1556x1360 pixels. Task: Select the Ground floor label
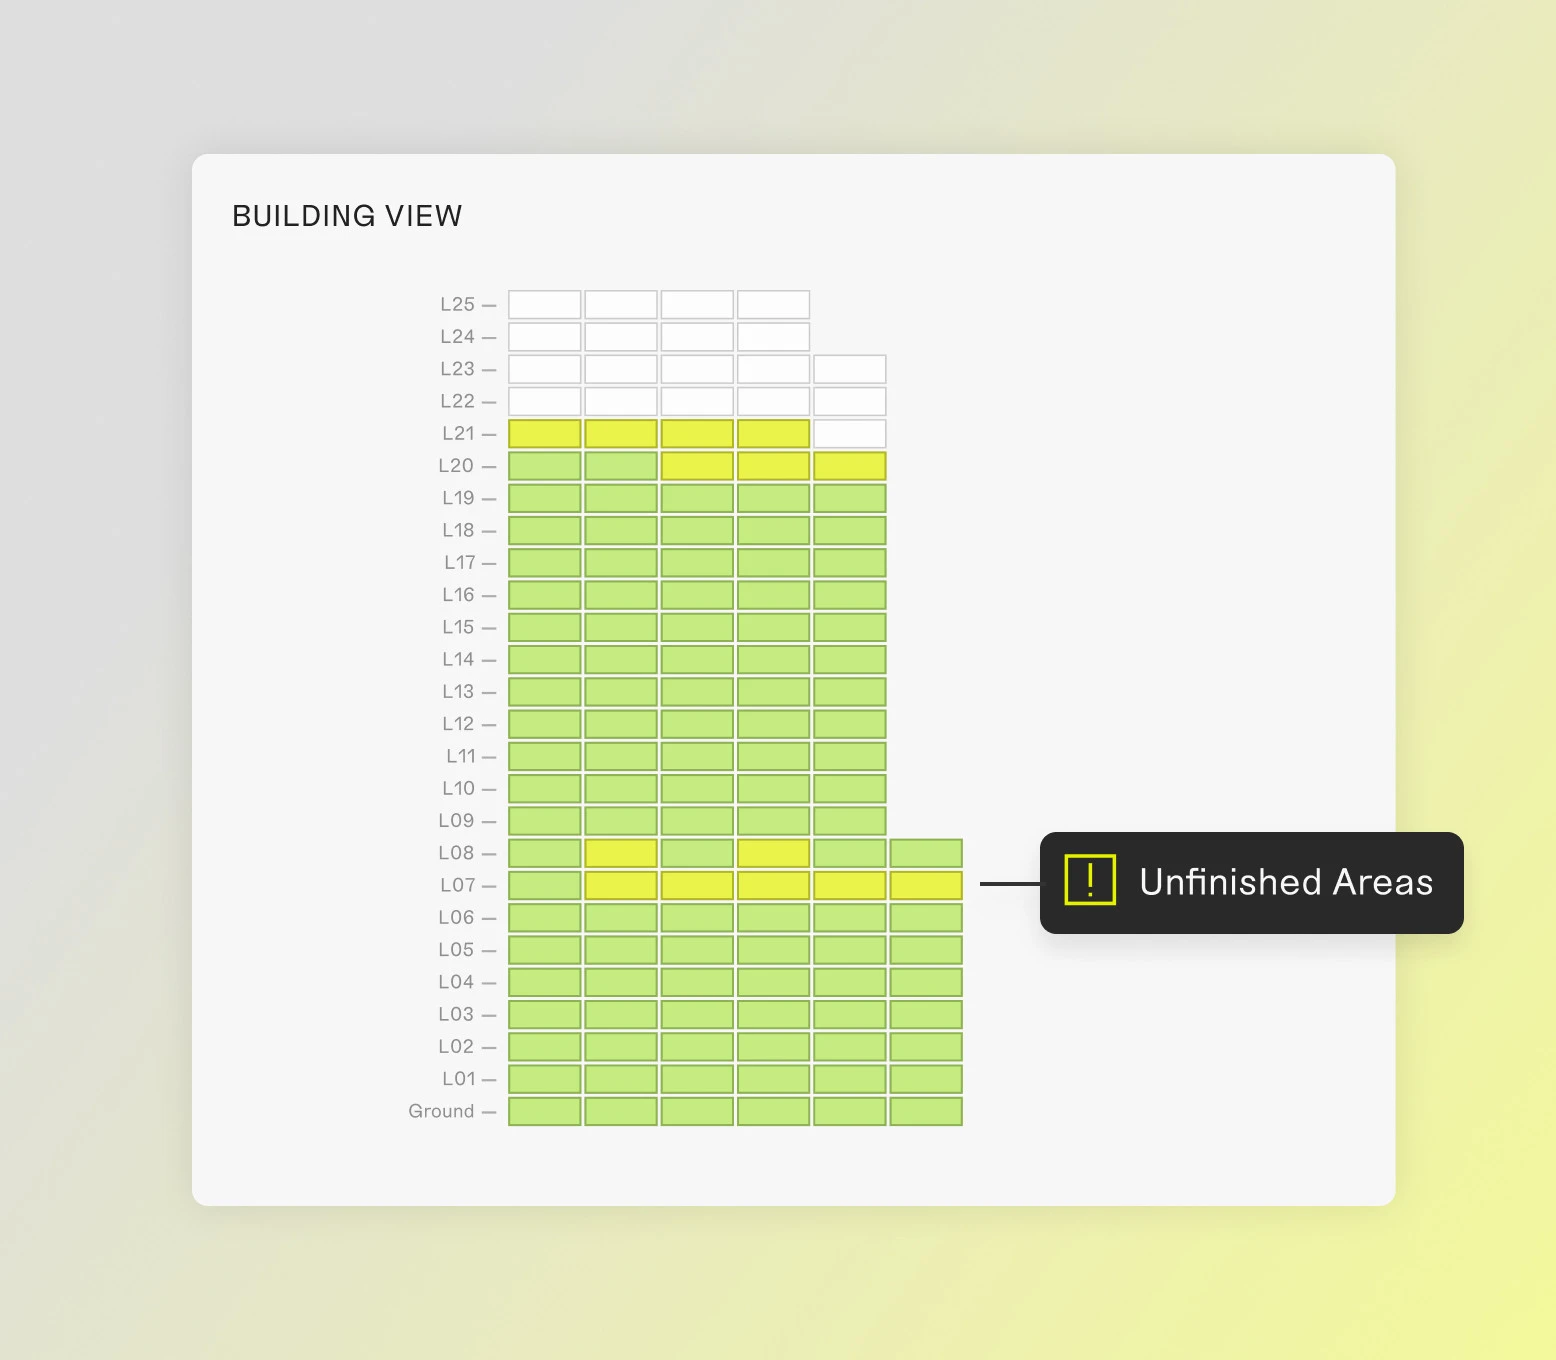click(441, 1111)
